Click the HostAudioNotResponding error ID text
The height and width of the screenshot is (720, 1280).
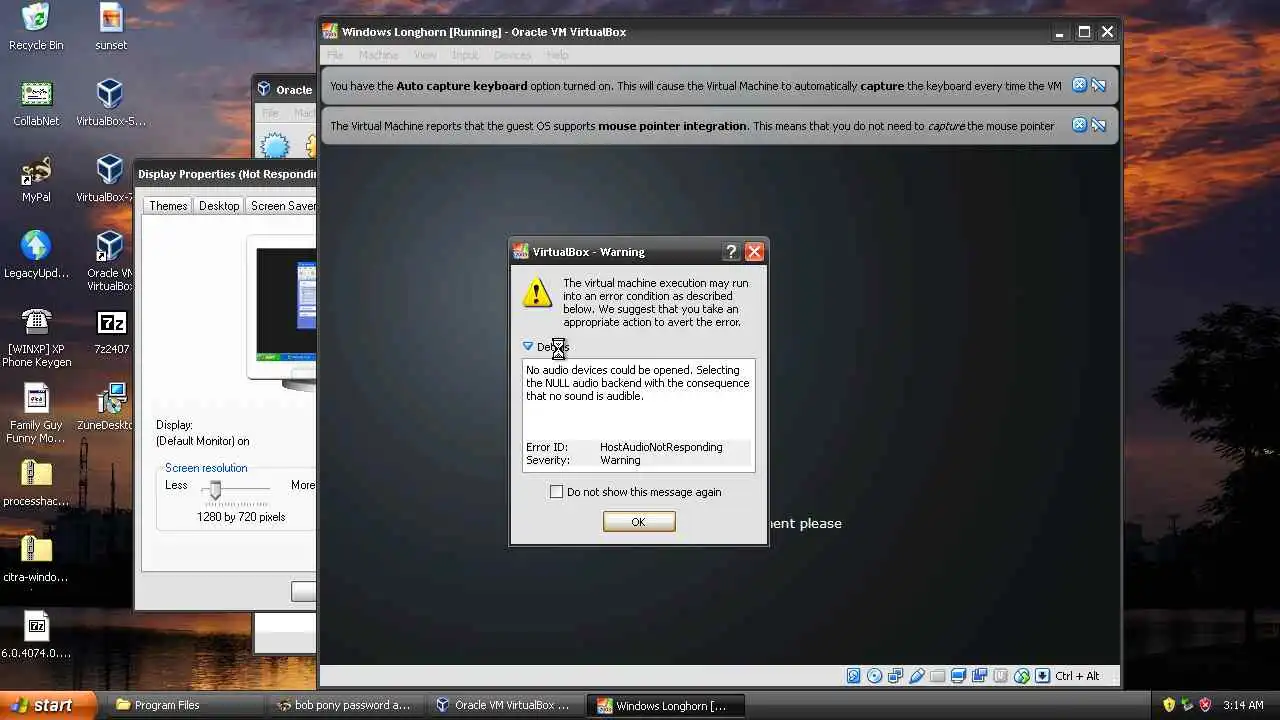click(x=661, y=447)
